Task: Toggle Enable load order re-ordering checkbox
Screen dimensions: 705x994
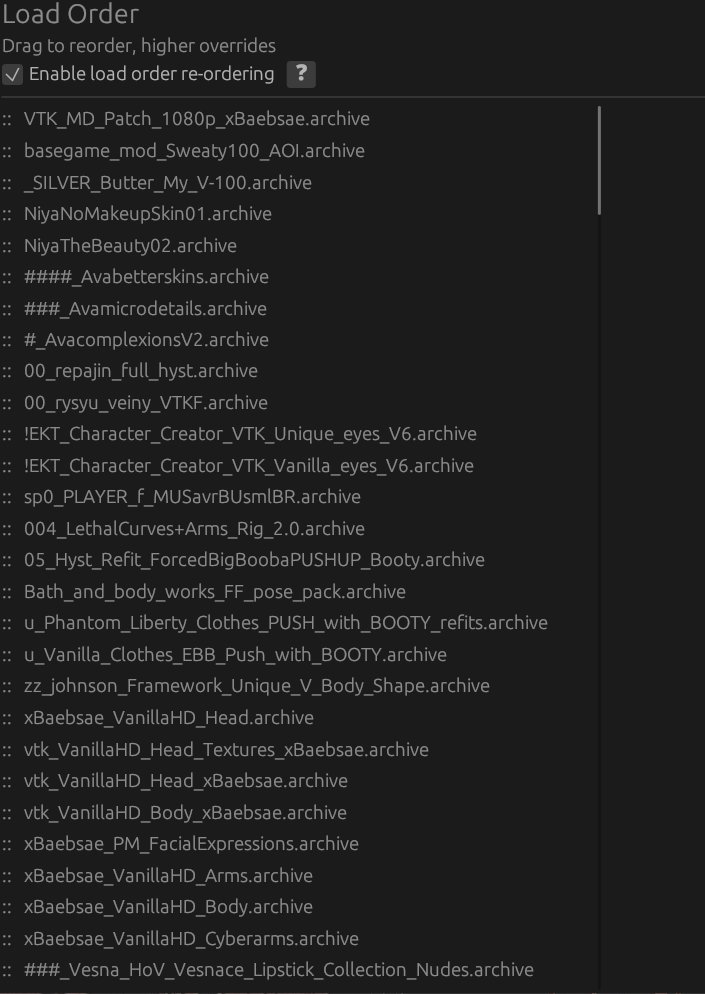Action: click(13, 75)
